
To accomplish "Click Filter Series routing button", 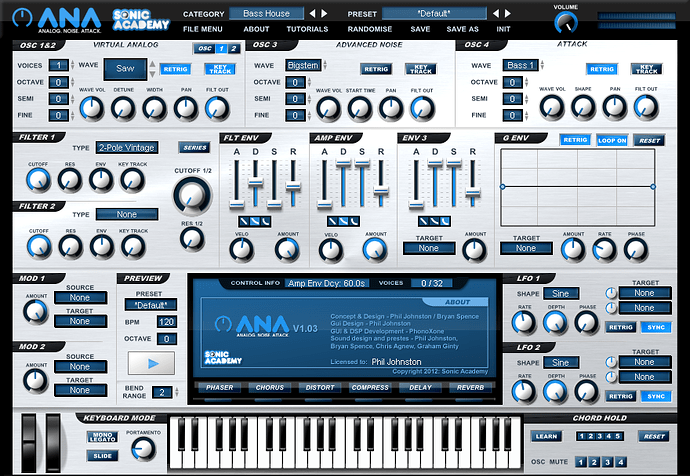I will click(195, 148).
